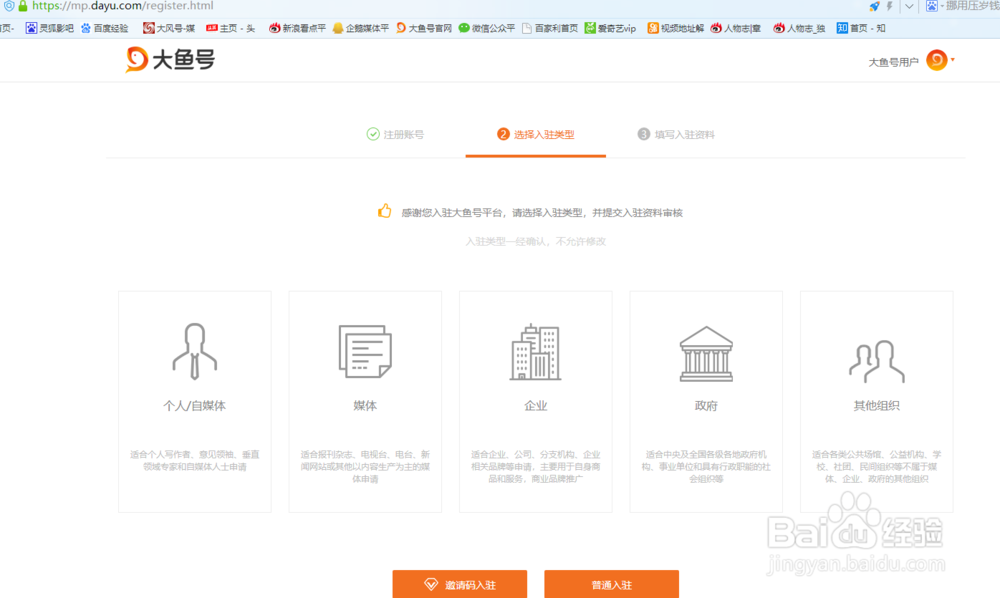Select the 企业 buildings icon
The width and height of the screenshot is (1000, 598).
pos(535,352)
